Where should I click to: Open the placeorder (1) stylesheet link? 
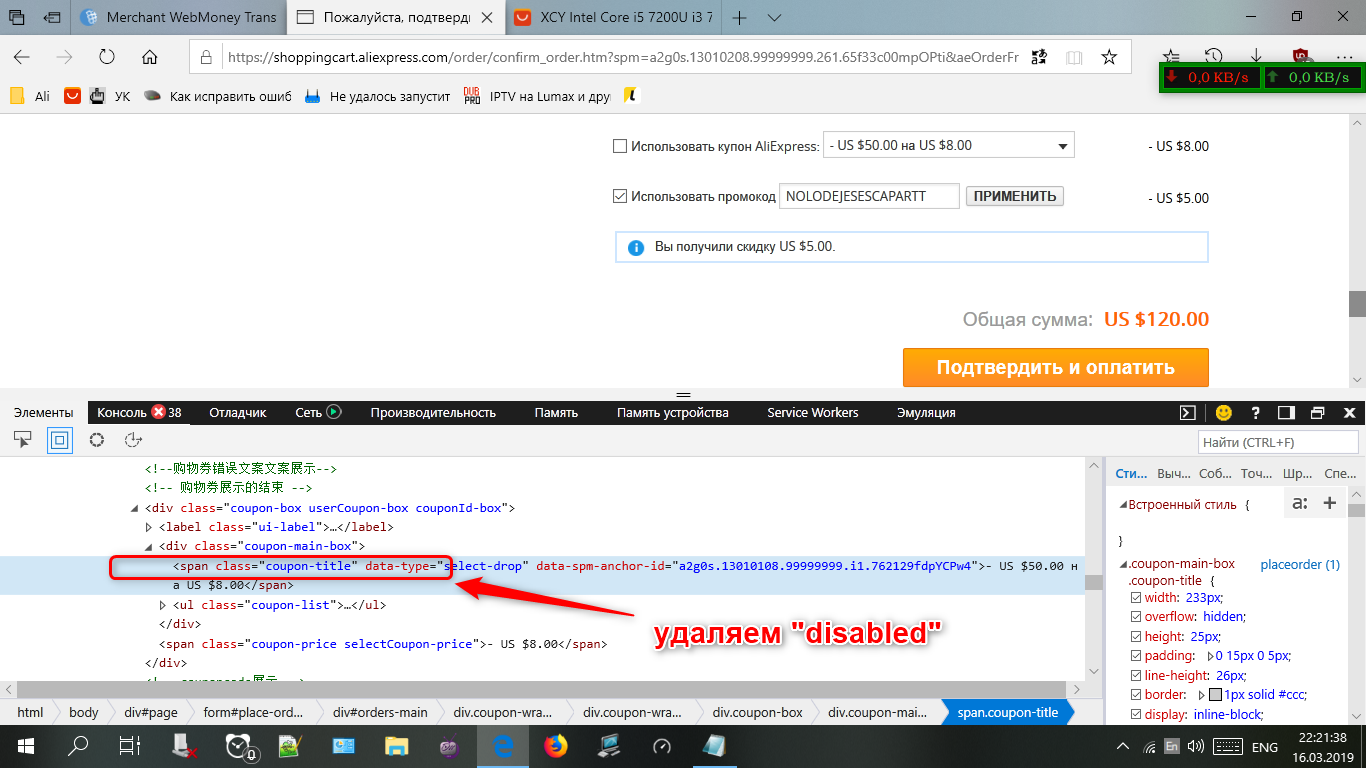tap(1300, 564)
